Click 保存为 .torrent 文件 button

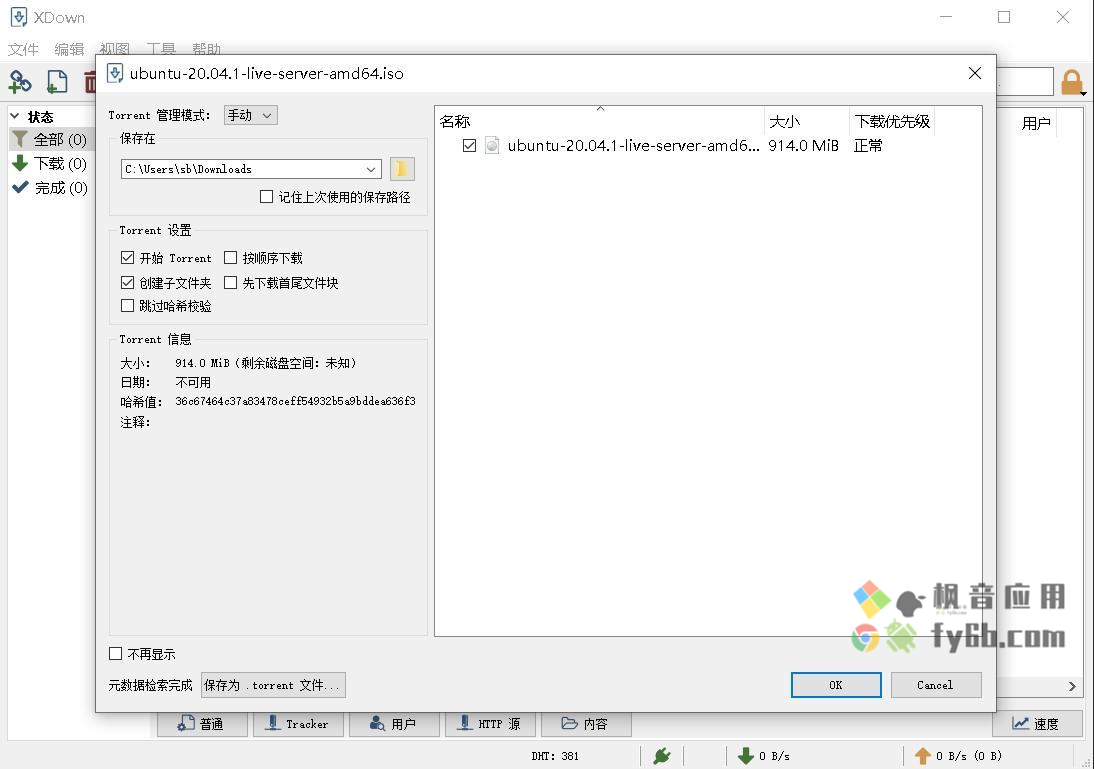tap(273, 685)
